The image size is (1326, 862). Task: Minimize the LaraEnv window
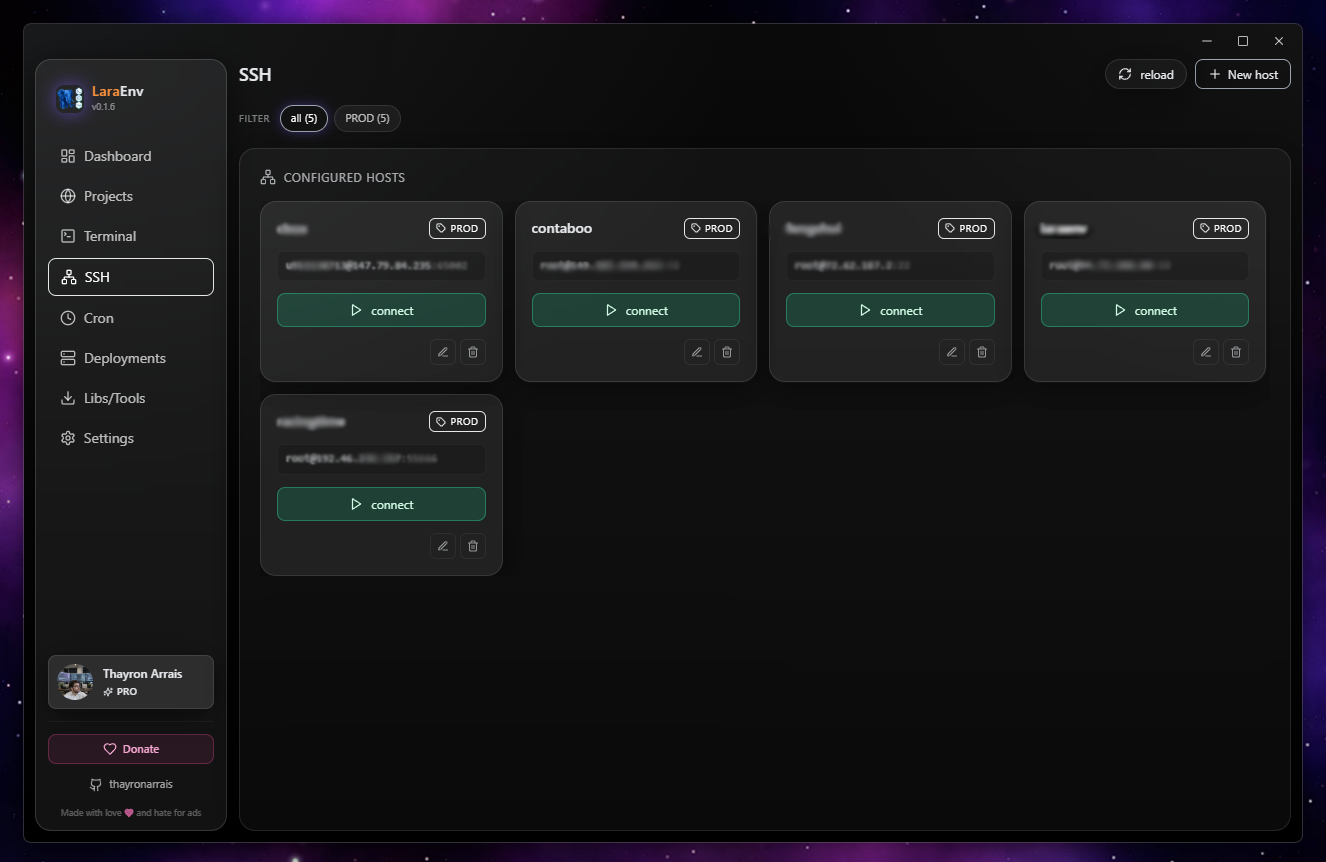click(1208, 41)
